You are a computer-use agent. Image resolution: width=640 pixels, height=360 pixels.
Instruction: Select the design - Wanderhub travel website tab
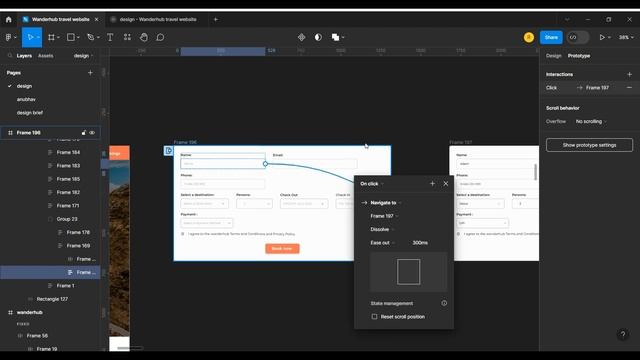(158, 19)
